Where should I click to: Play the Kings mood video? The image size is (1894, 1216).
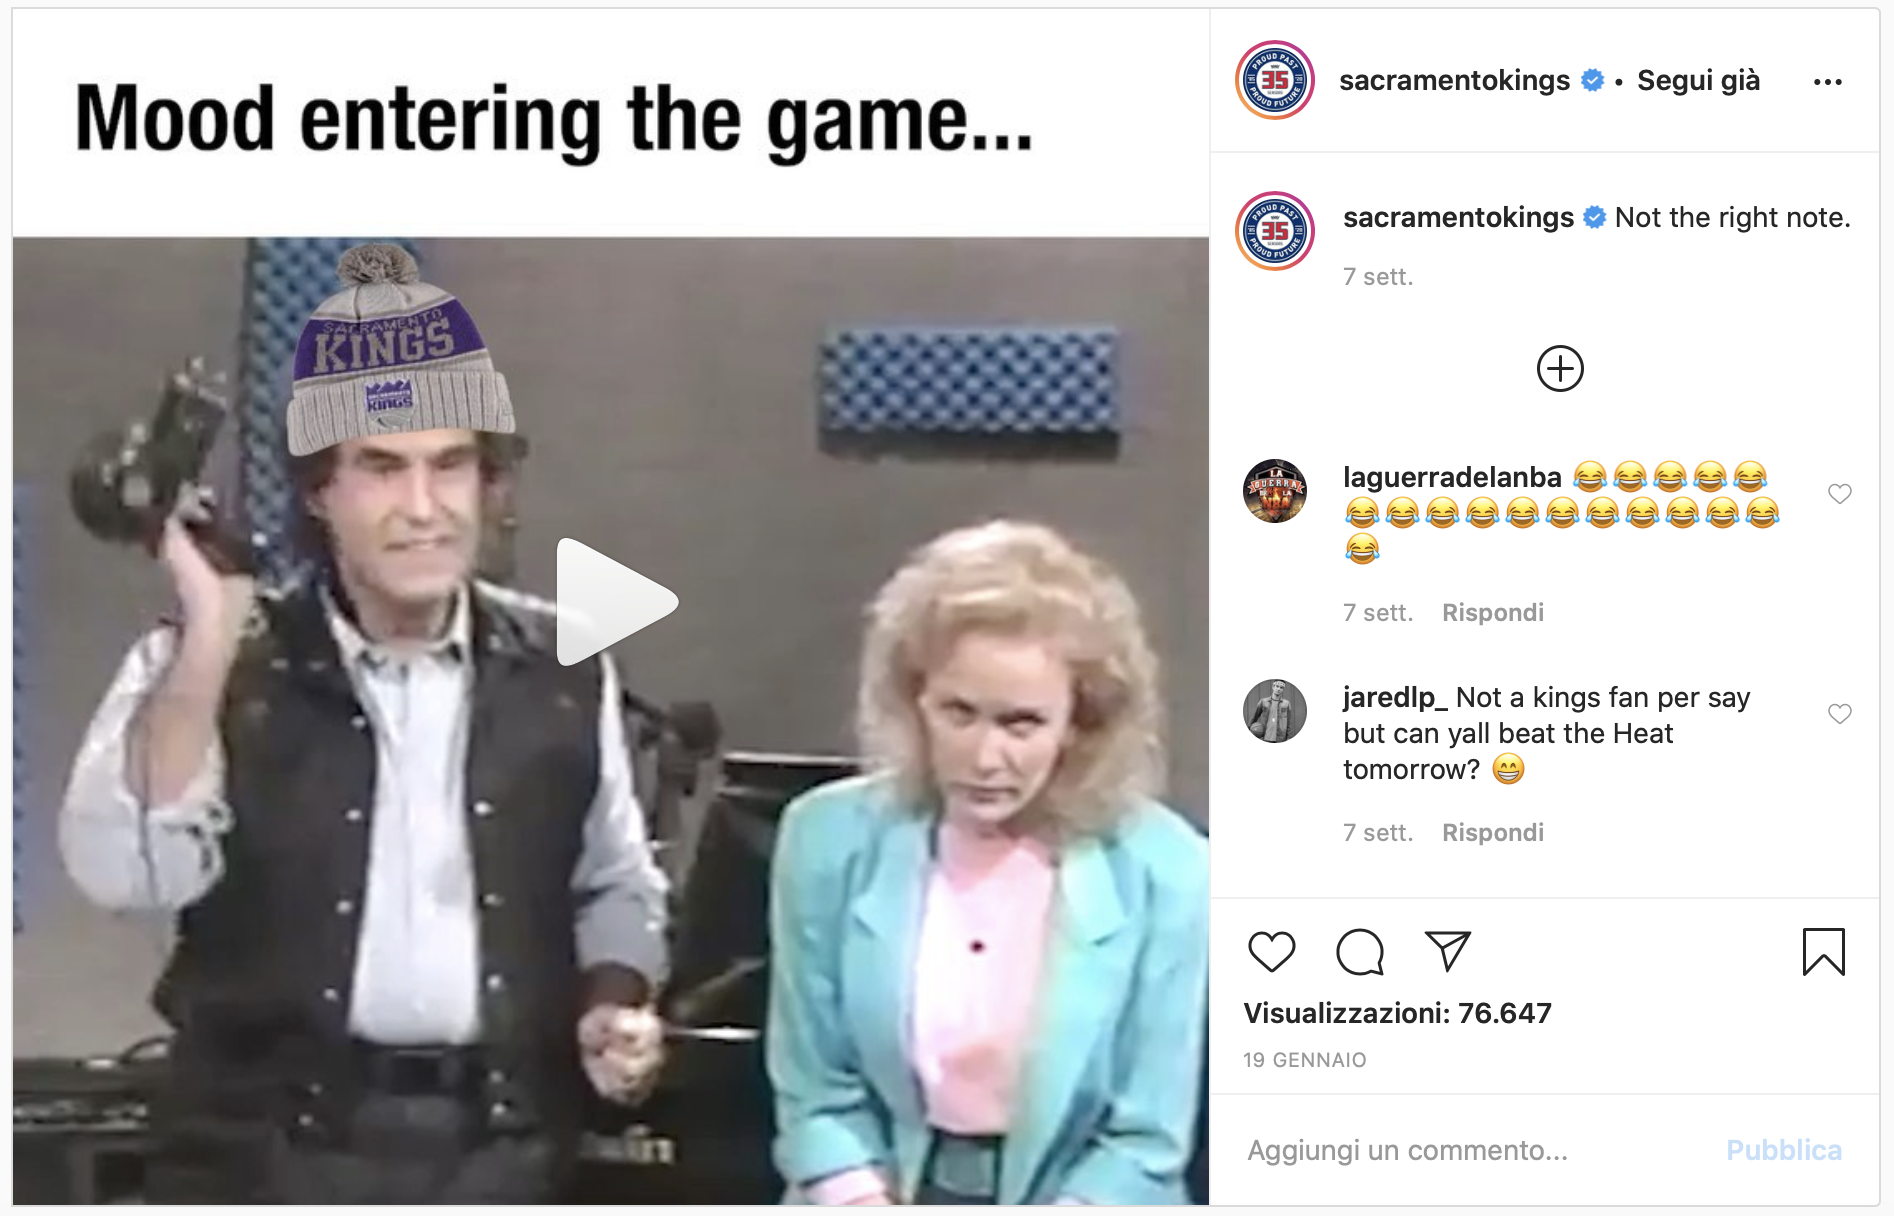pos(617,601)
